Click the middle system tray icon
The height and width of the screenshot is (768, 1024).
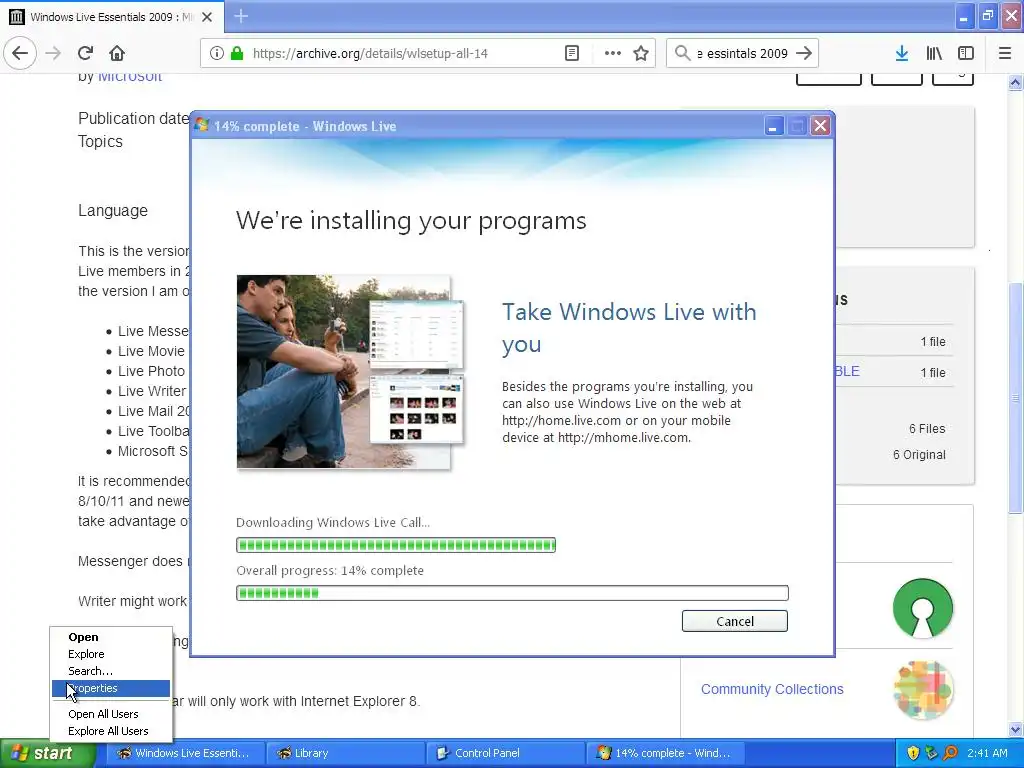pyautogui.click(x=932, y=753)
